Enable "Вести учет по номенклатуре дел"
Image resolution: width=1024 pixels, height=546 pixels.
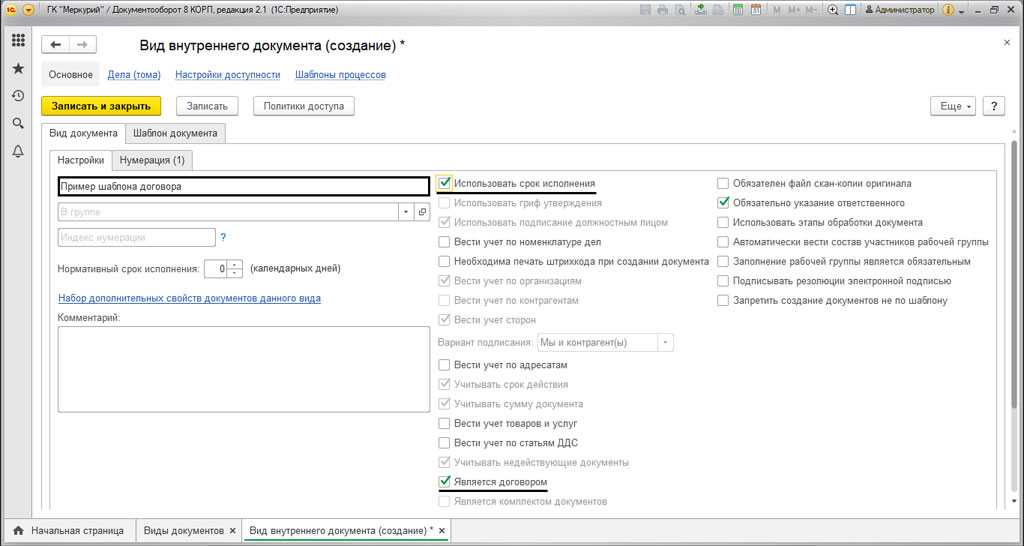[x=445, y=242]
